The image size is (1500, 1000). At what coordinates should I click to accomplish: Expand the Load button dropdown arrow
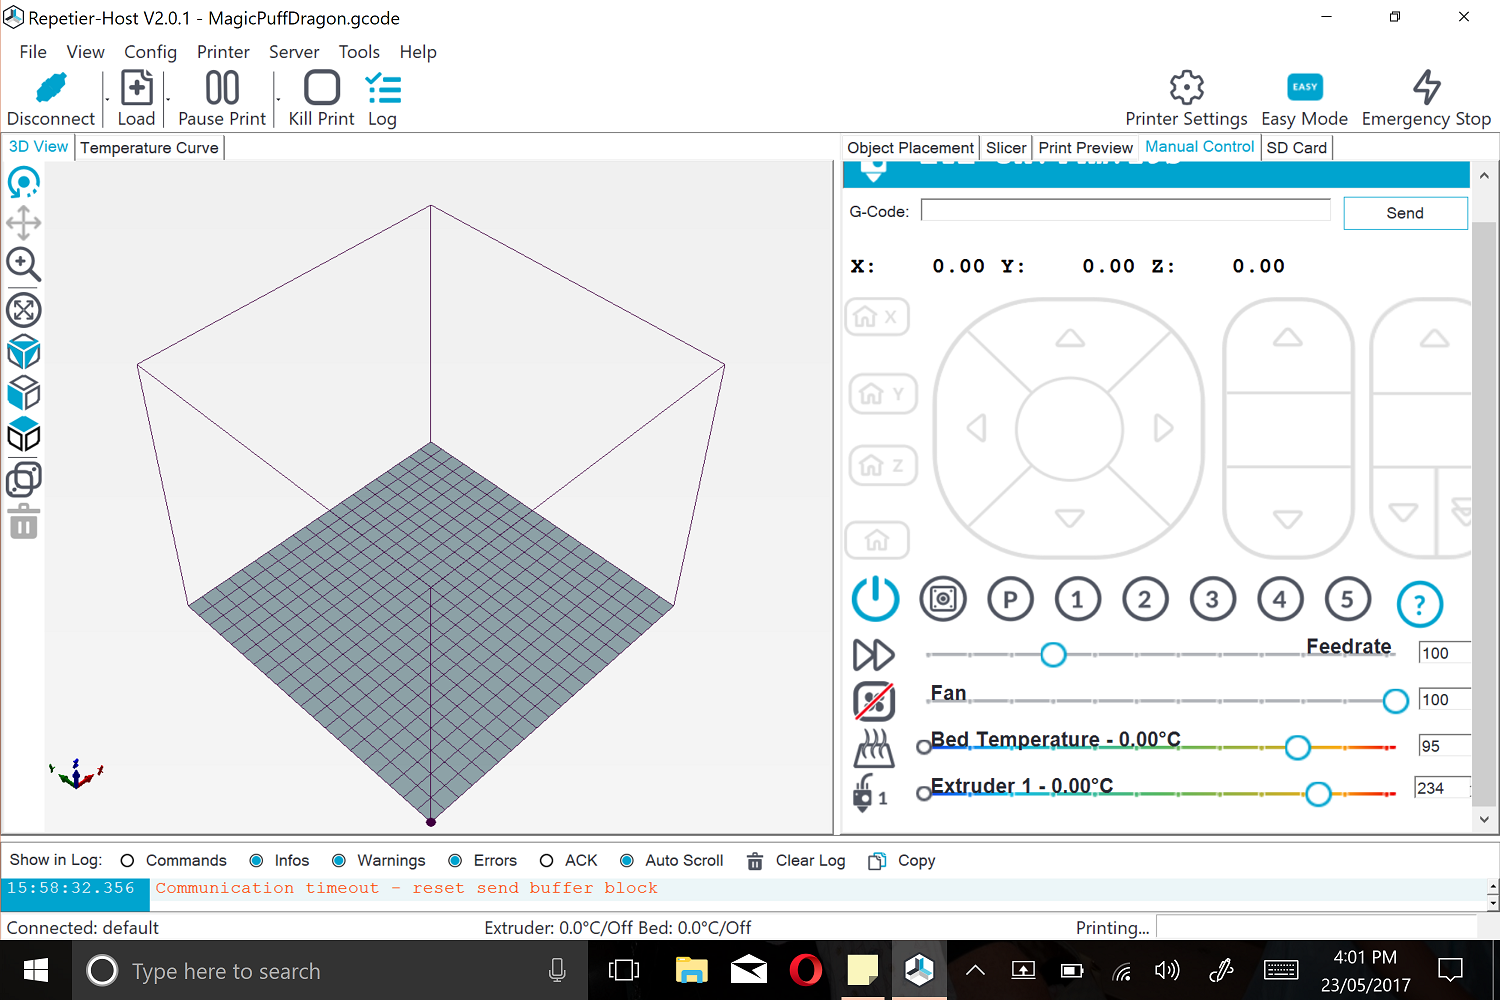167,100
